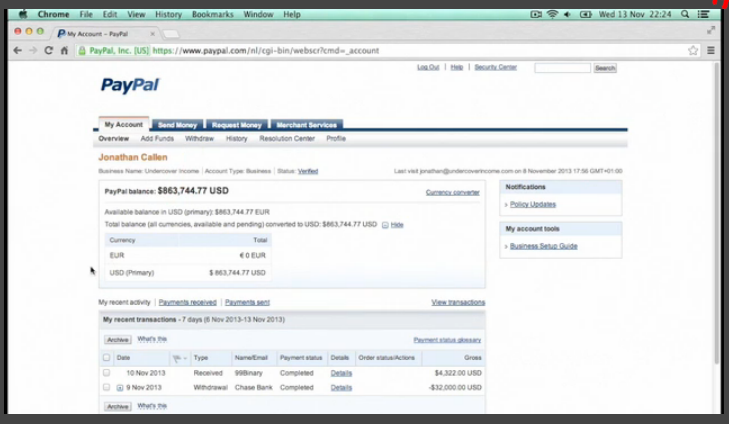
Task: Click the Verified status link
Action: pos(308,171)
